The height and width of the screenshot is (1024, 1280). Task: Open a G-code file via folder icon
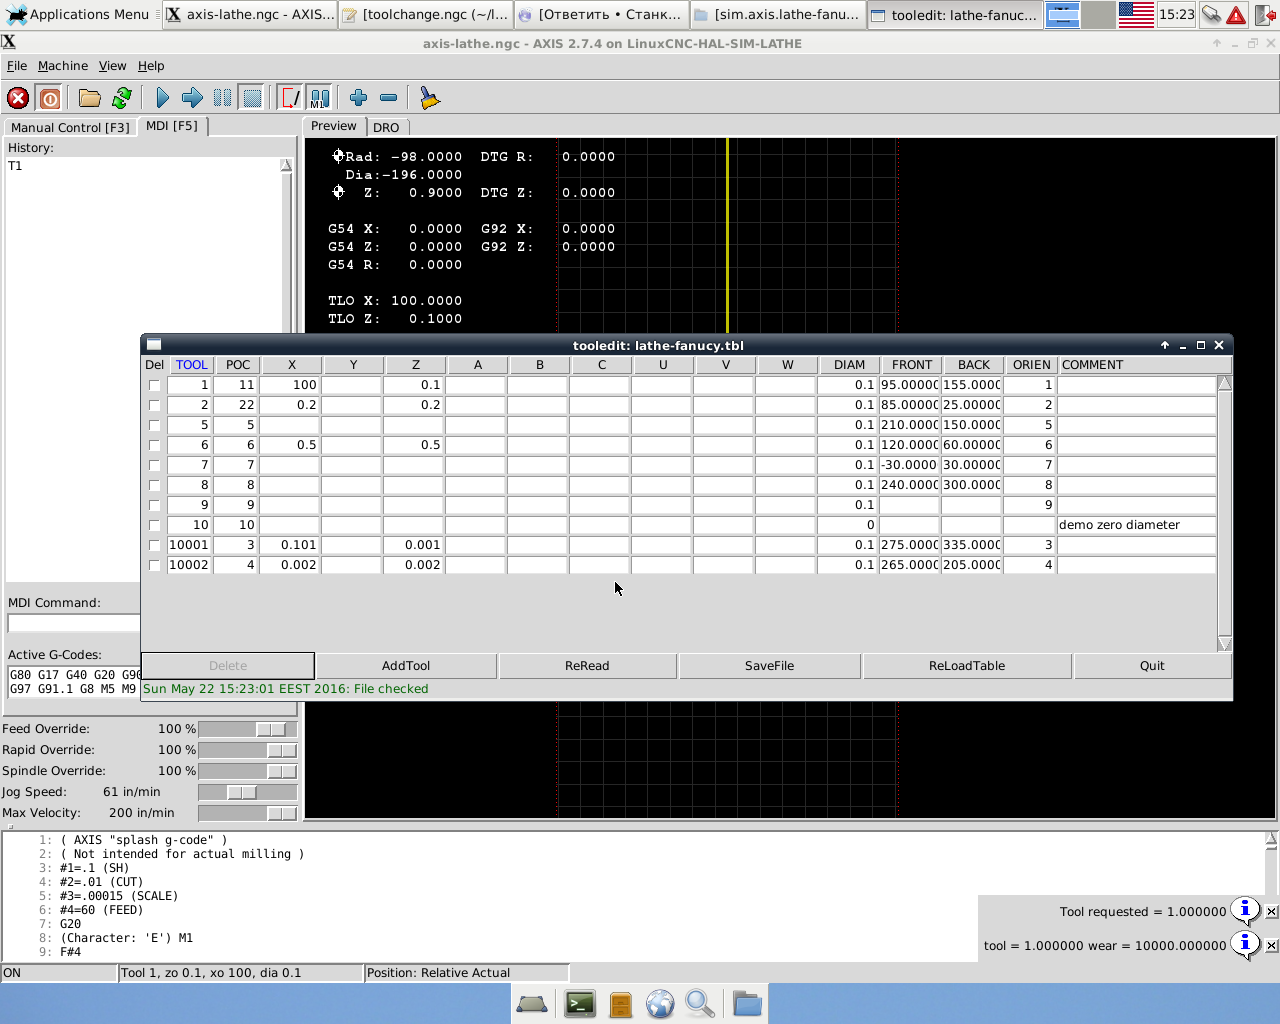click(x=90, y=98)
